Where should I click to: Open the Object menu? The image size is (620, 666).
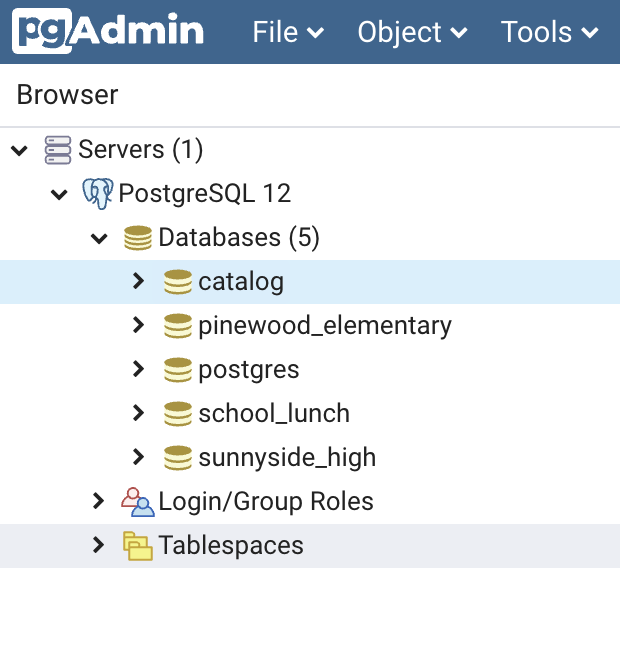click(412, 32)
